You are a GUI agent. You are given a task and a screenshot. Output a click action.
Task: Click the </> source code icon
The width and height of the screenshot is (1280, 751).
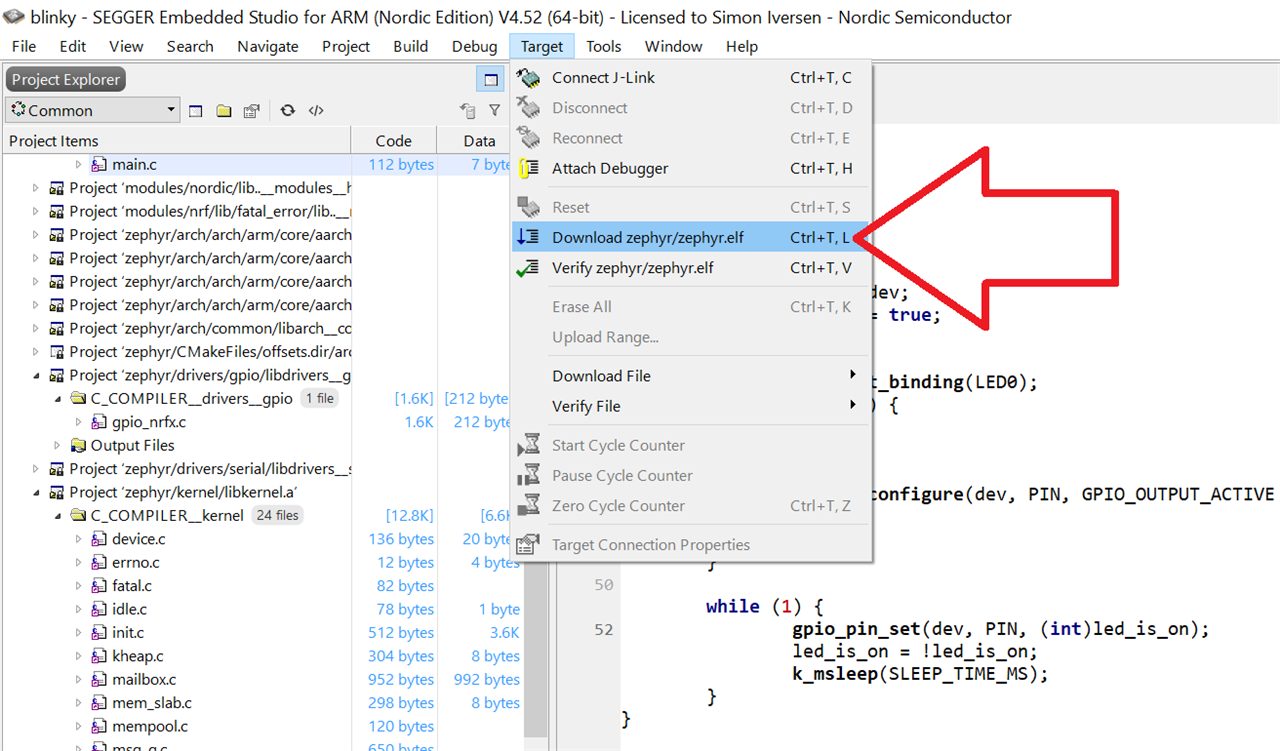point(316,111)
